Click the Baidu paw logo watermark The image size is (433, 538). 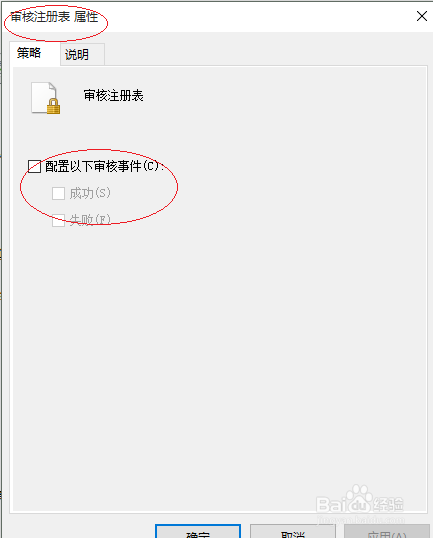(359, 499)
